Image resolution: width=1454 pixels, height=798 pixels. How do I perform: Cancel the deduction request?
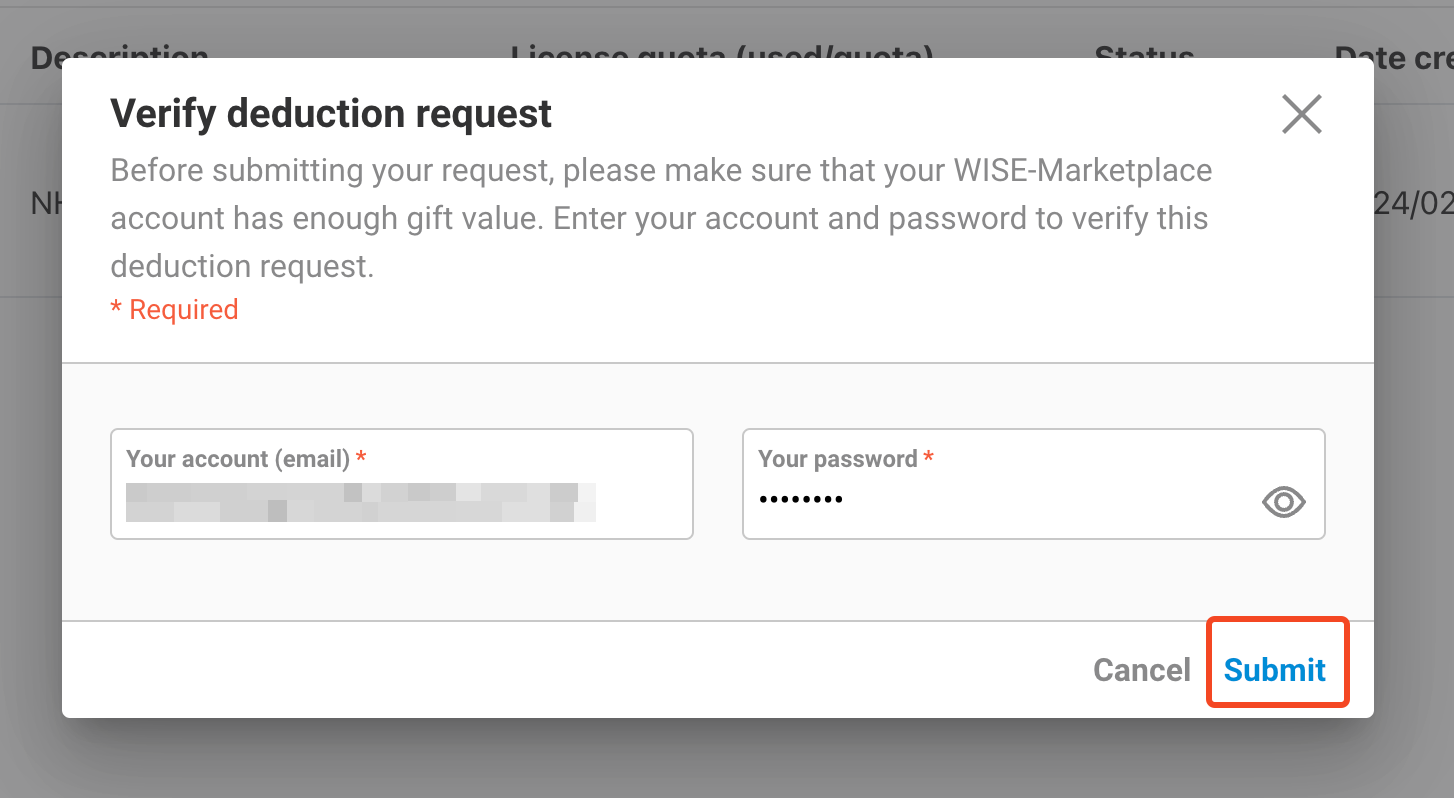pyautogui.click(x=1141, y=669)
